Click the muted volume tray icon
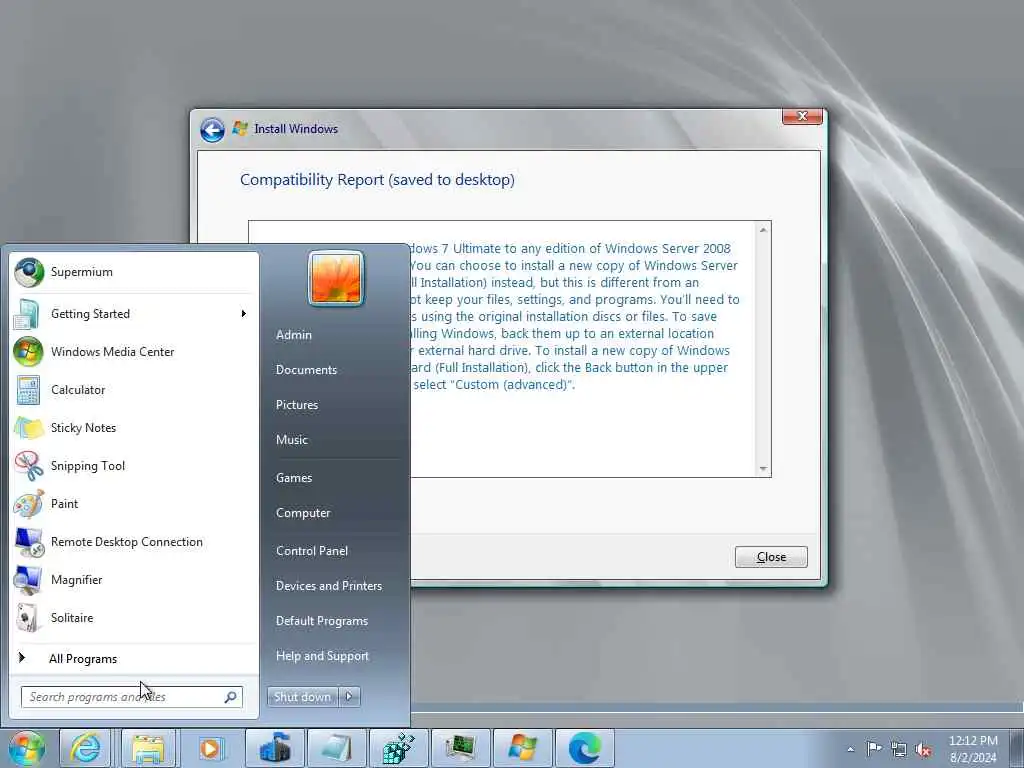Image resolution: width=1024 pixels, height=768 pixels. click(x=923, y=749)
